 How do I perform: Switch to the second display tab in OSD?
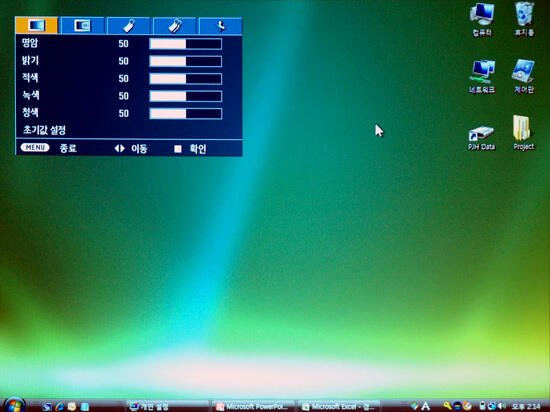pos(82,26)
